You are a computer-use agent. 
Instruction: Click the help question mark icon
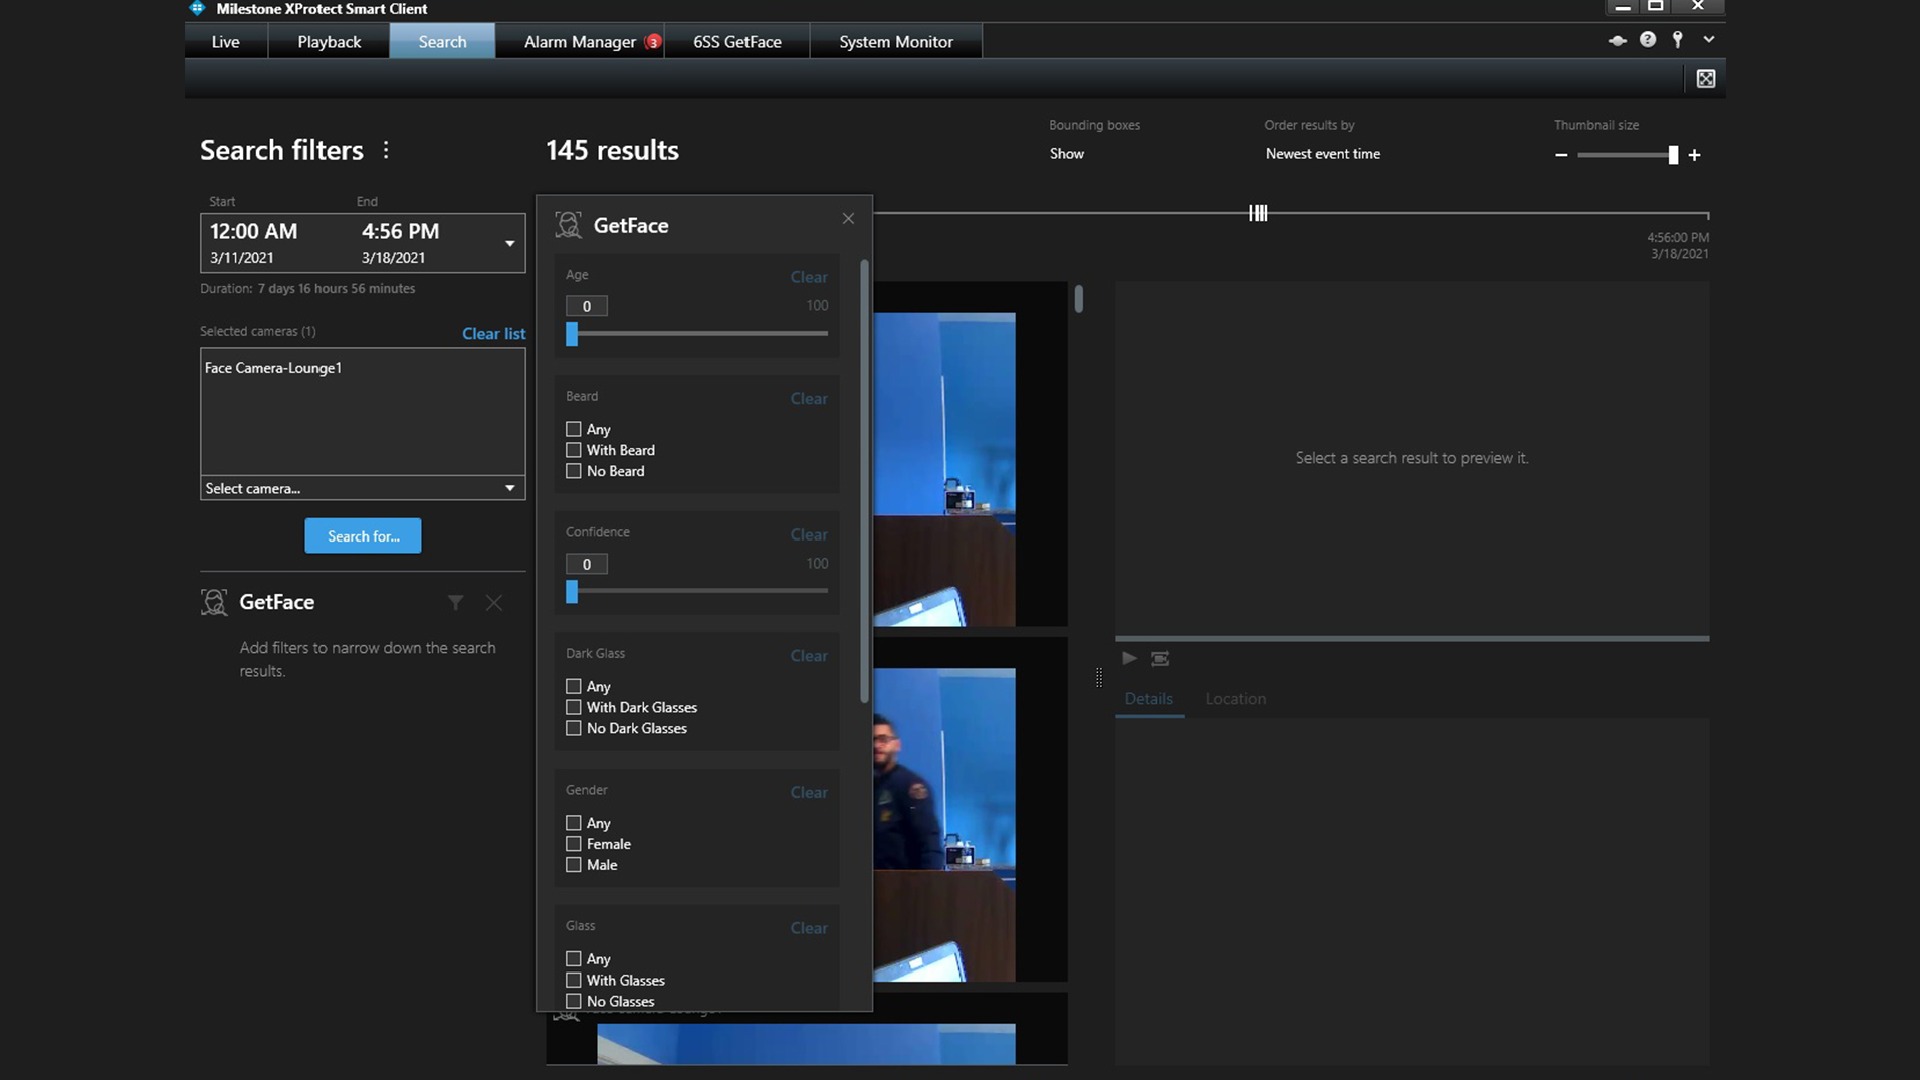(x=1648, y=40)
